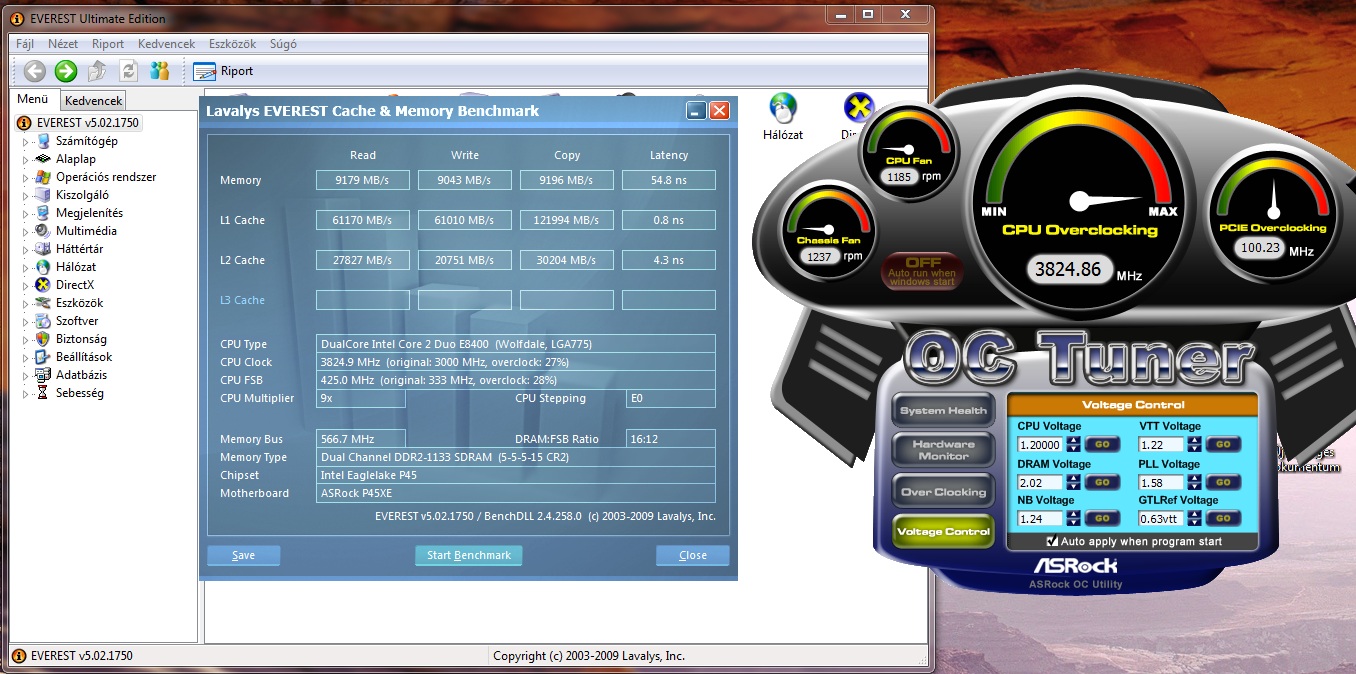Click GO next to DRAM Voltage
This screenshot has width=1356, height=674.
1101,482
